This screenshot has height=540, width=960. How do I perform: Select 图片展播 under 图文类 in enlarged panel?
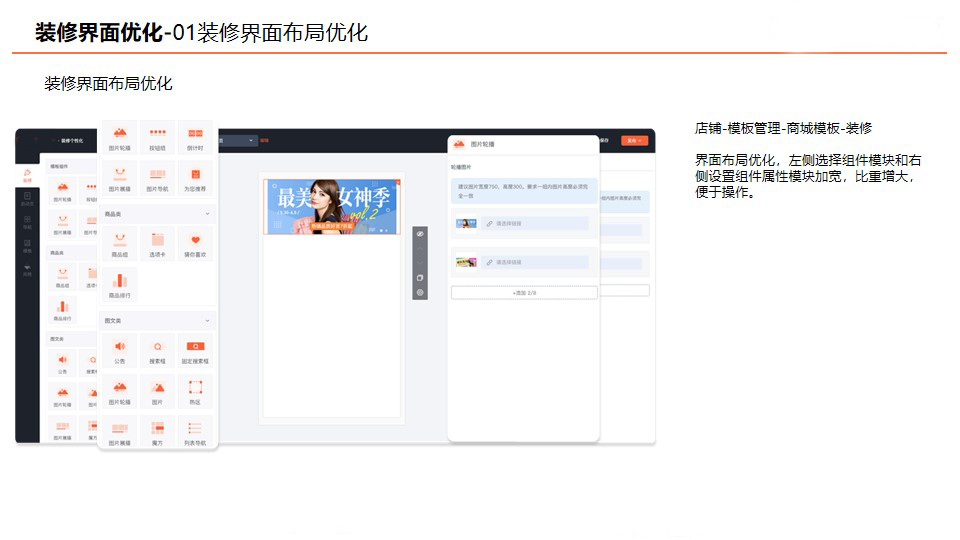click(120, 432)
